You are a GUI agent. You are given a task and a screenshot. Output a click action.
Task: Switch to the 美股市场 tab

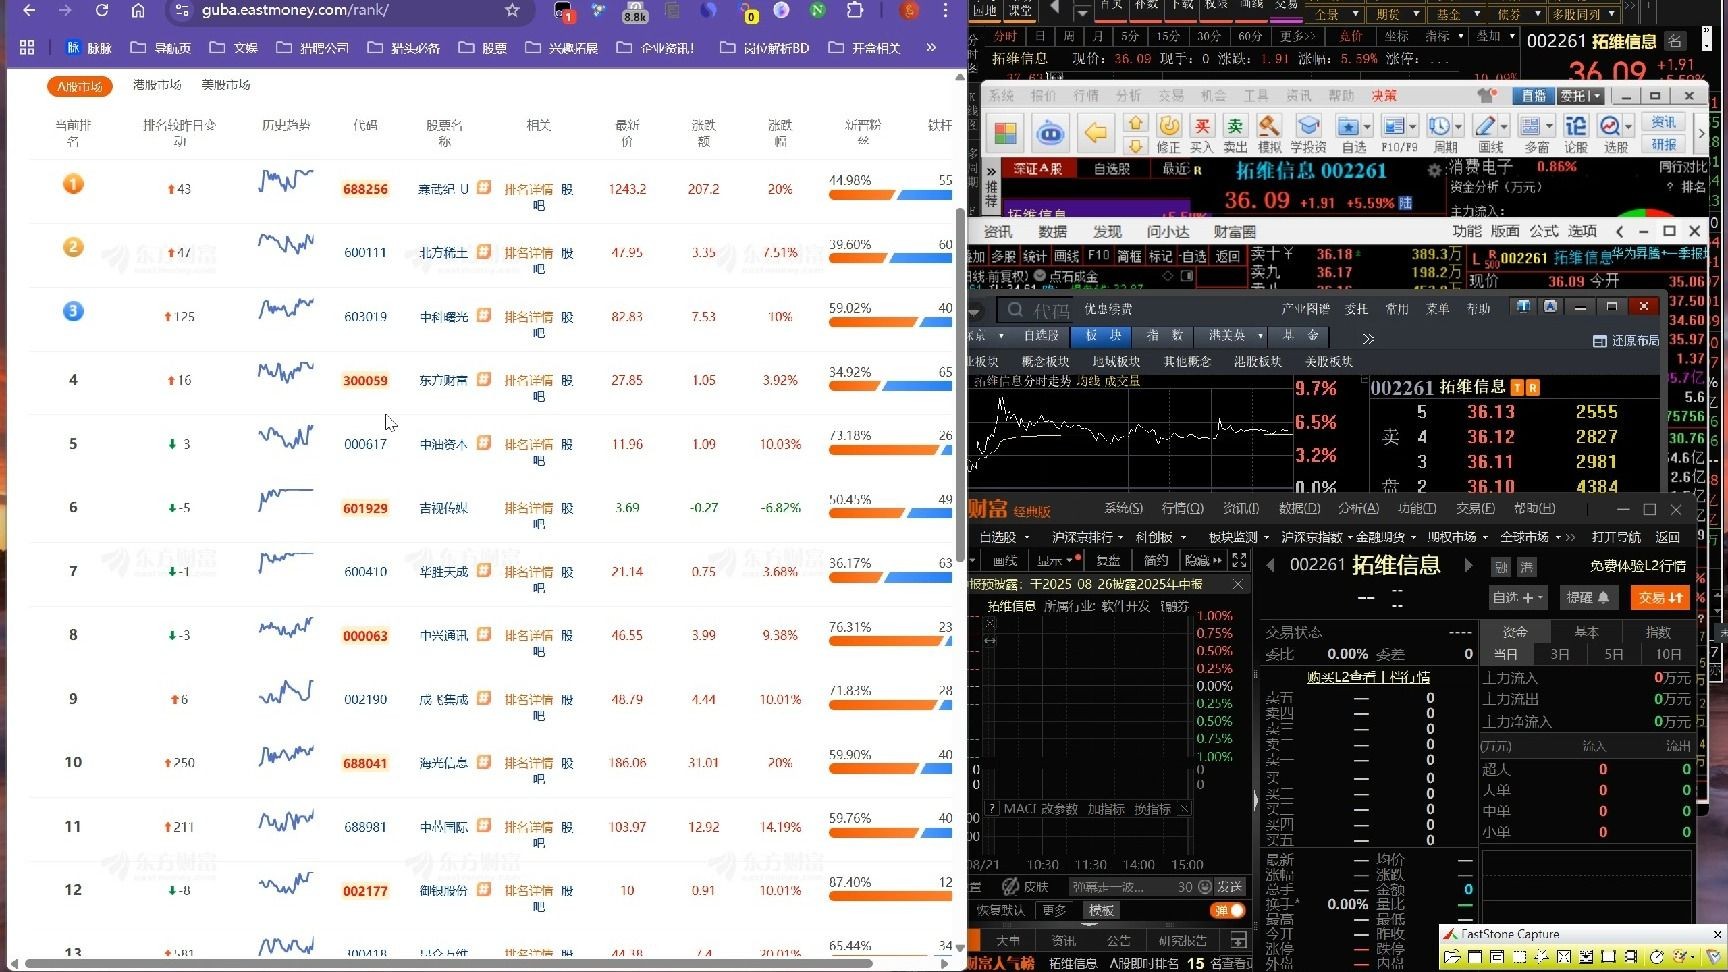pos(226,85)
